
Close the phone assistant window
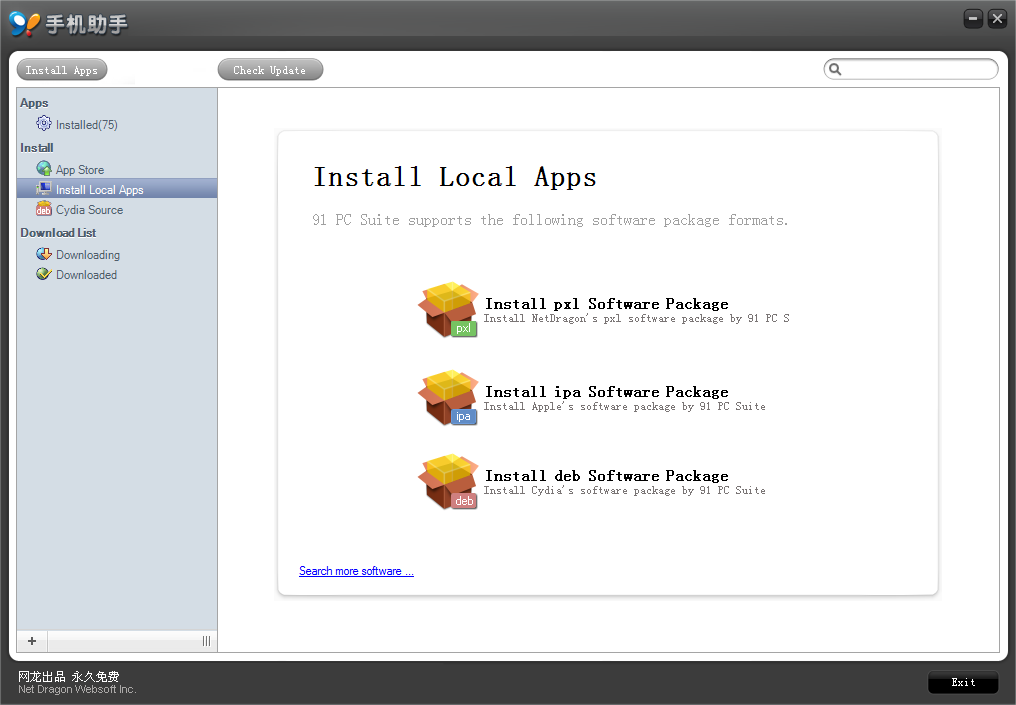(997, 19)
